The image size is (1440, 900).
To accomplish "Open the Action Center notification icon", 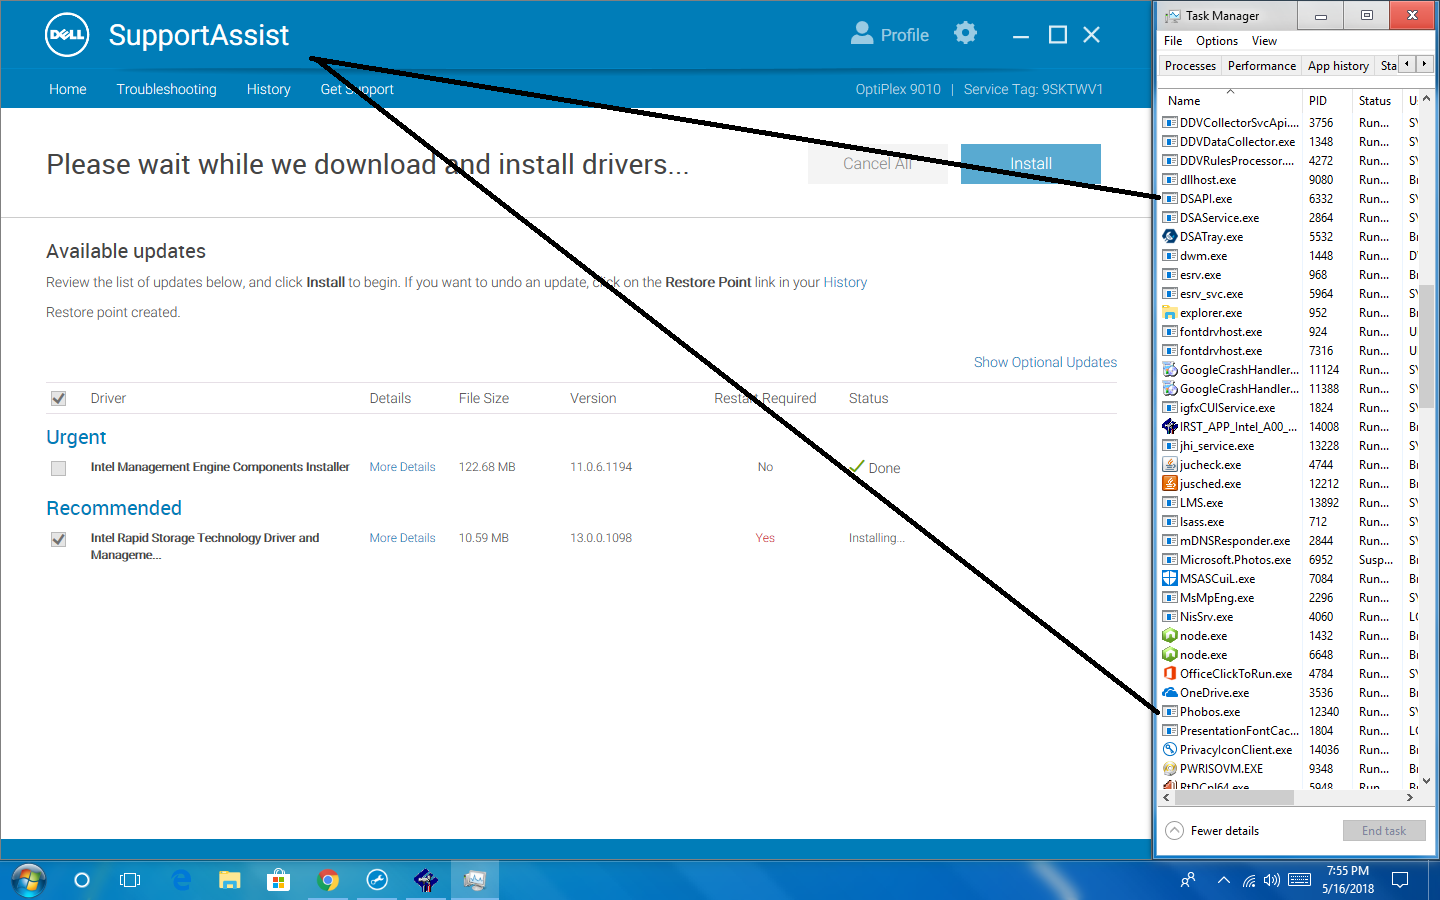I will point(1400,880).
